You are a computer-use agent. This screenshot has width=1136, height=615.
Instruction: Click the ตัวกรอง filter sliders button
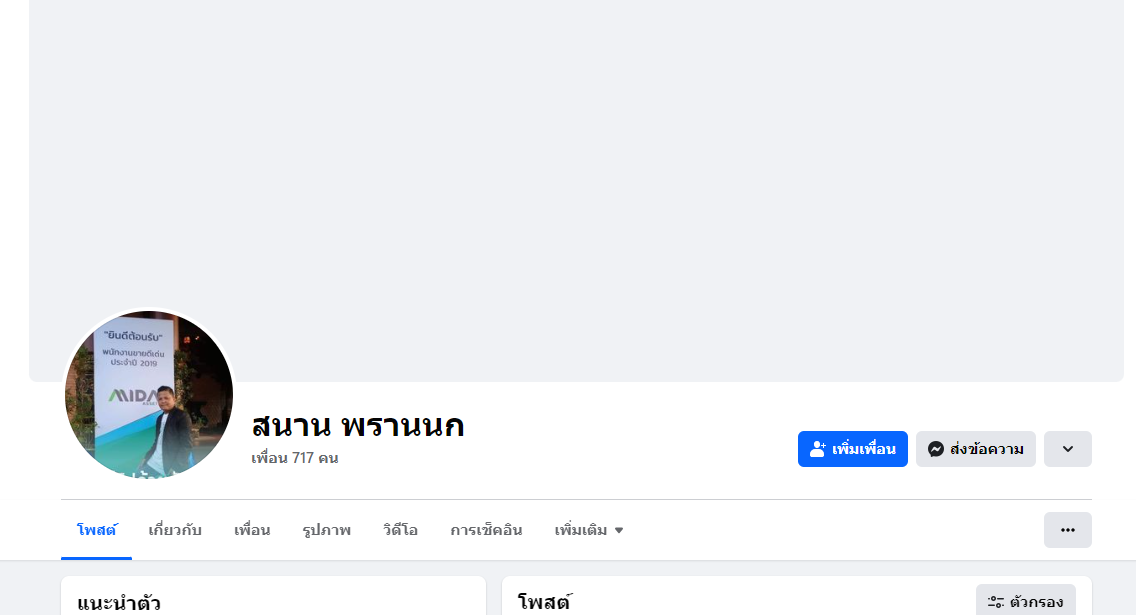pyautogui.click(x=1025, y=602)
